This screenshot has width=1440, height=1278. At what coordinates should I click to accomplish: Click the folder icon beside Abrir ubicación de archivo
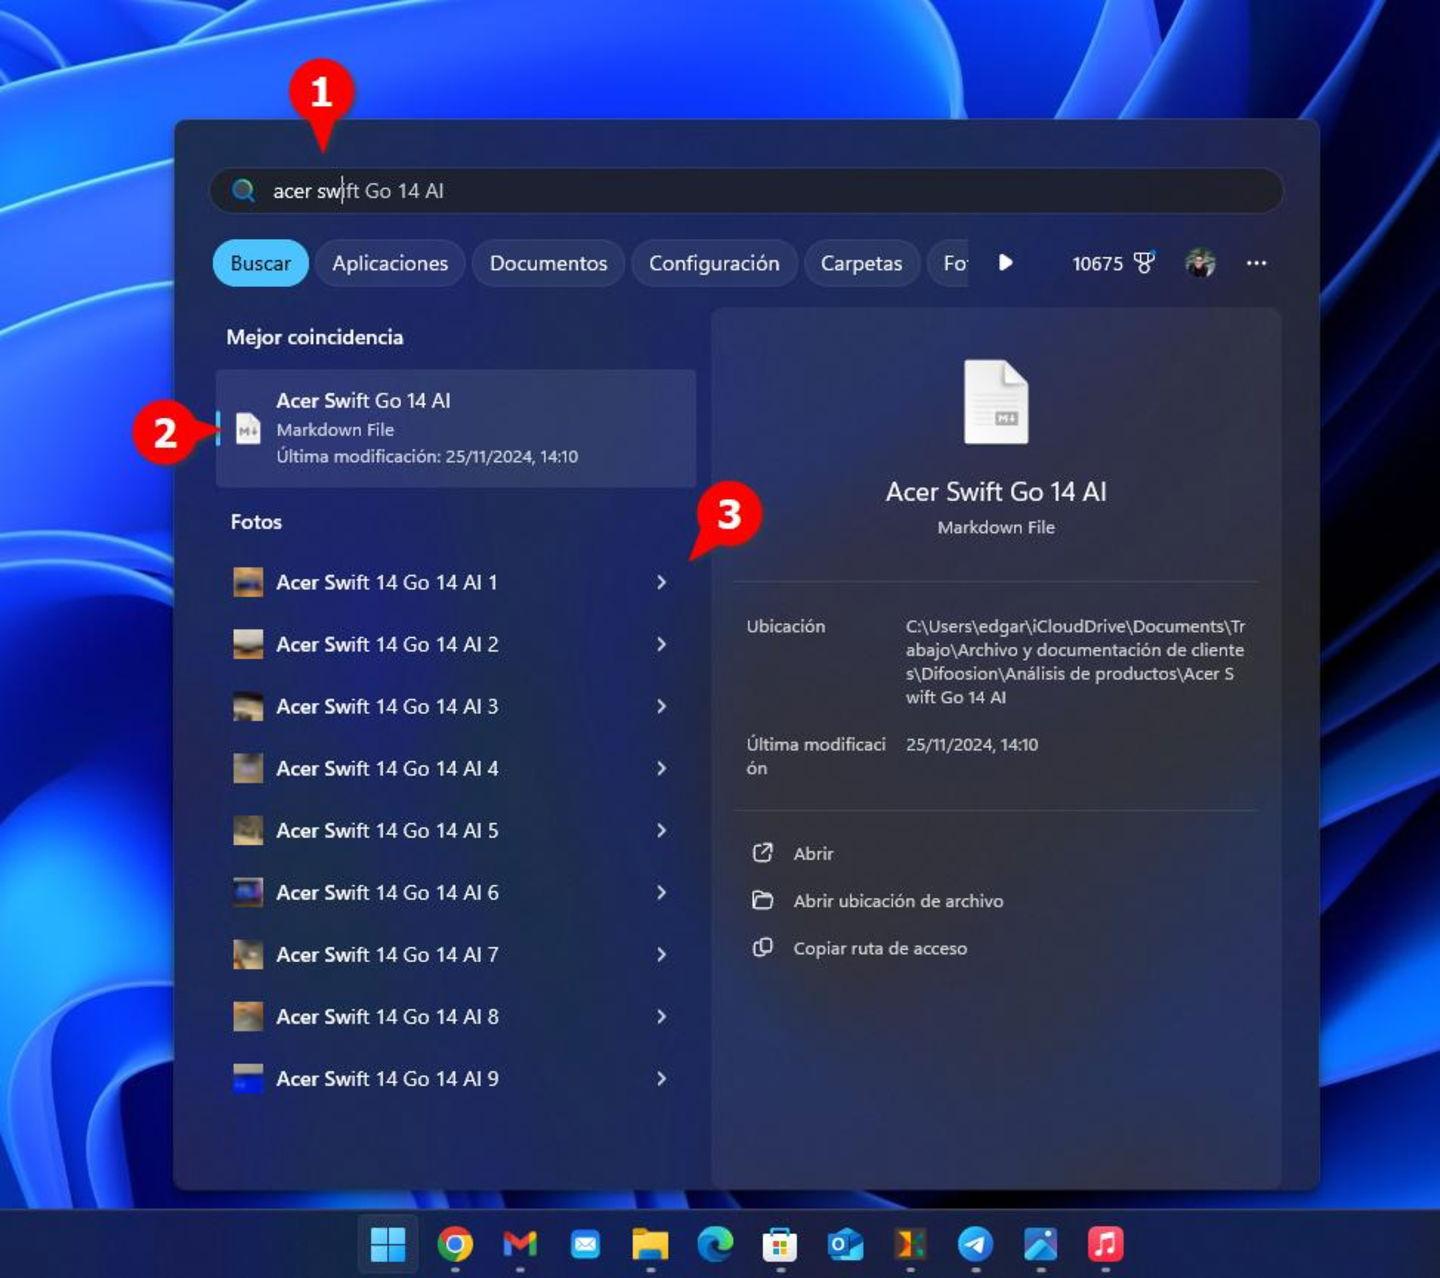762,900
